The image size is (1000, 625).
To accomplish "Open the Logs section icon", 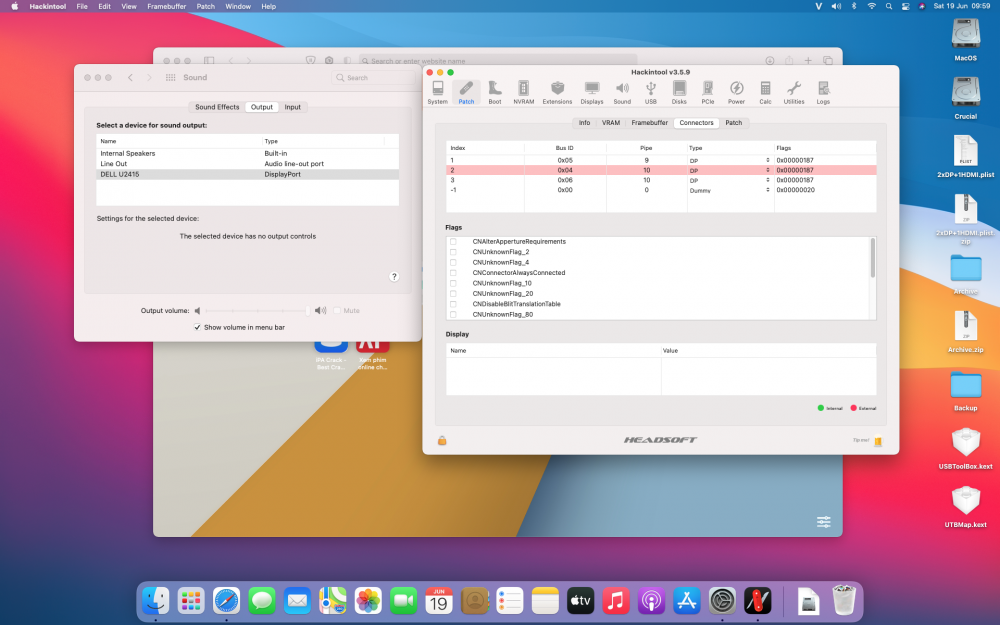I will (x=823, y=92).
